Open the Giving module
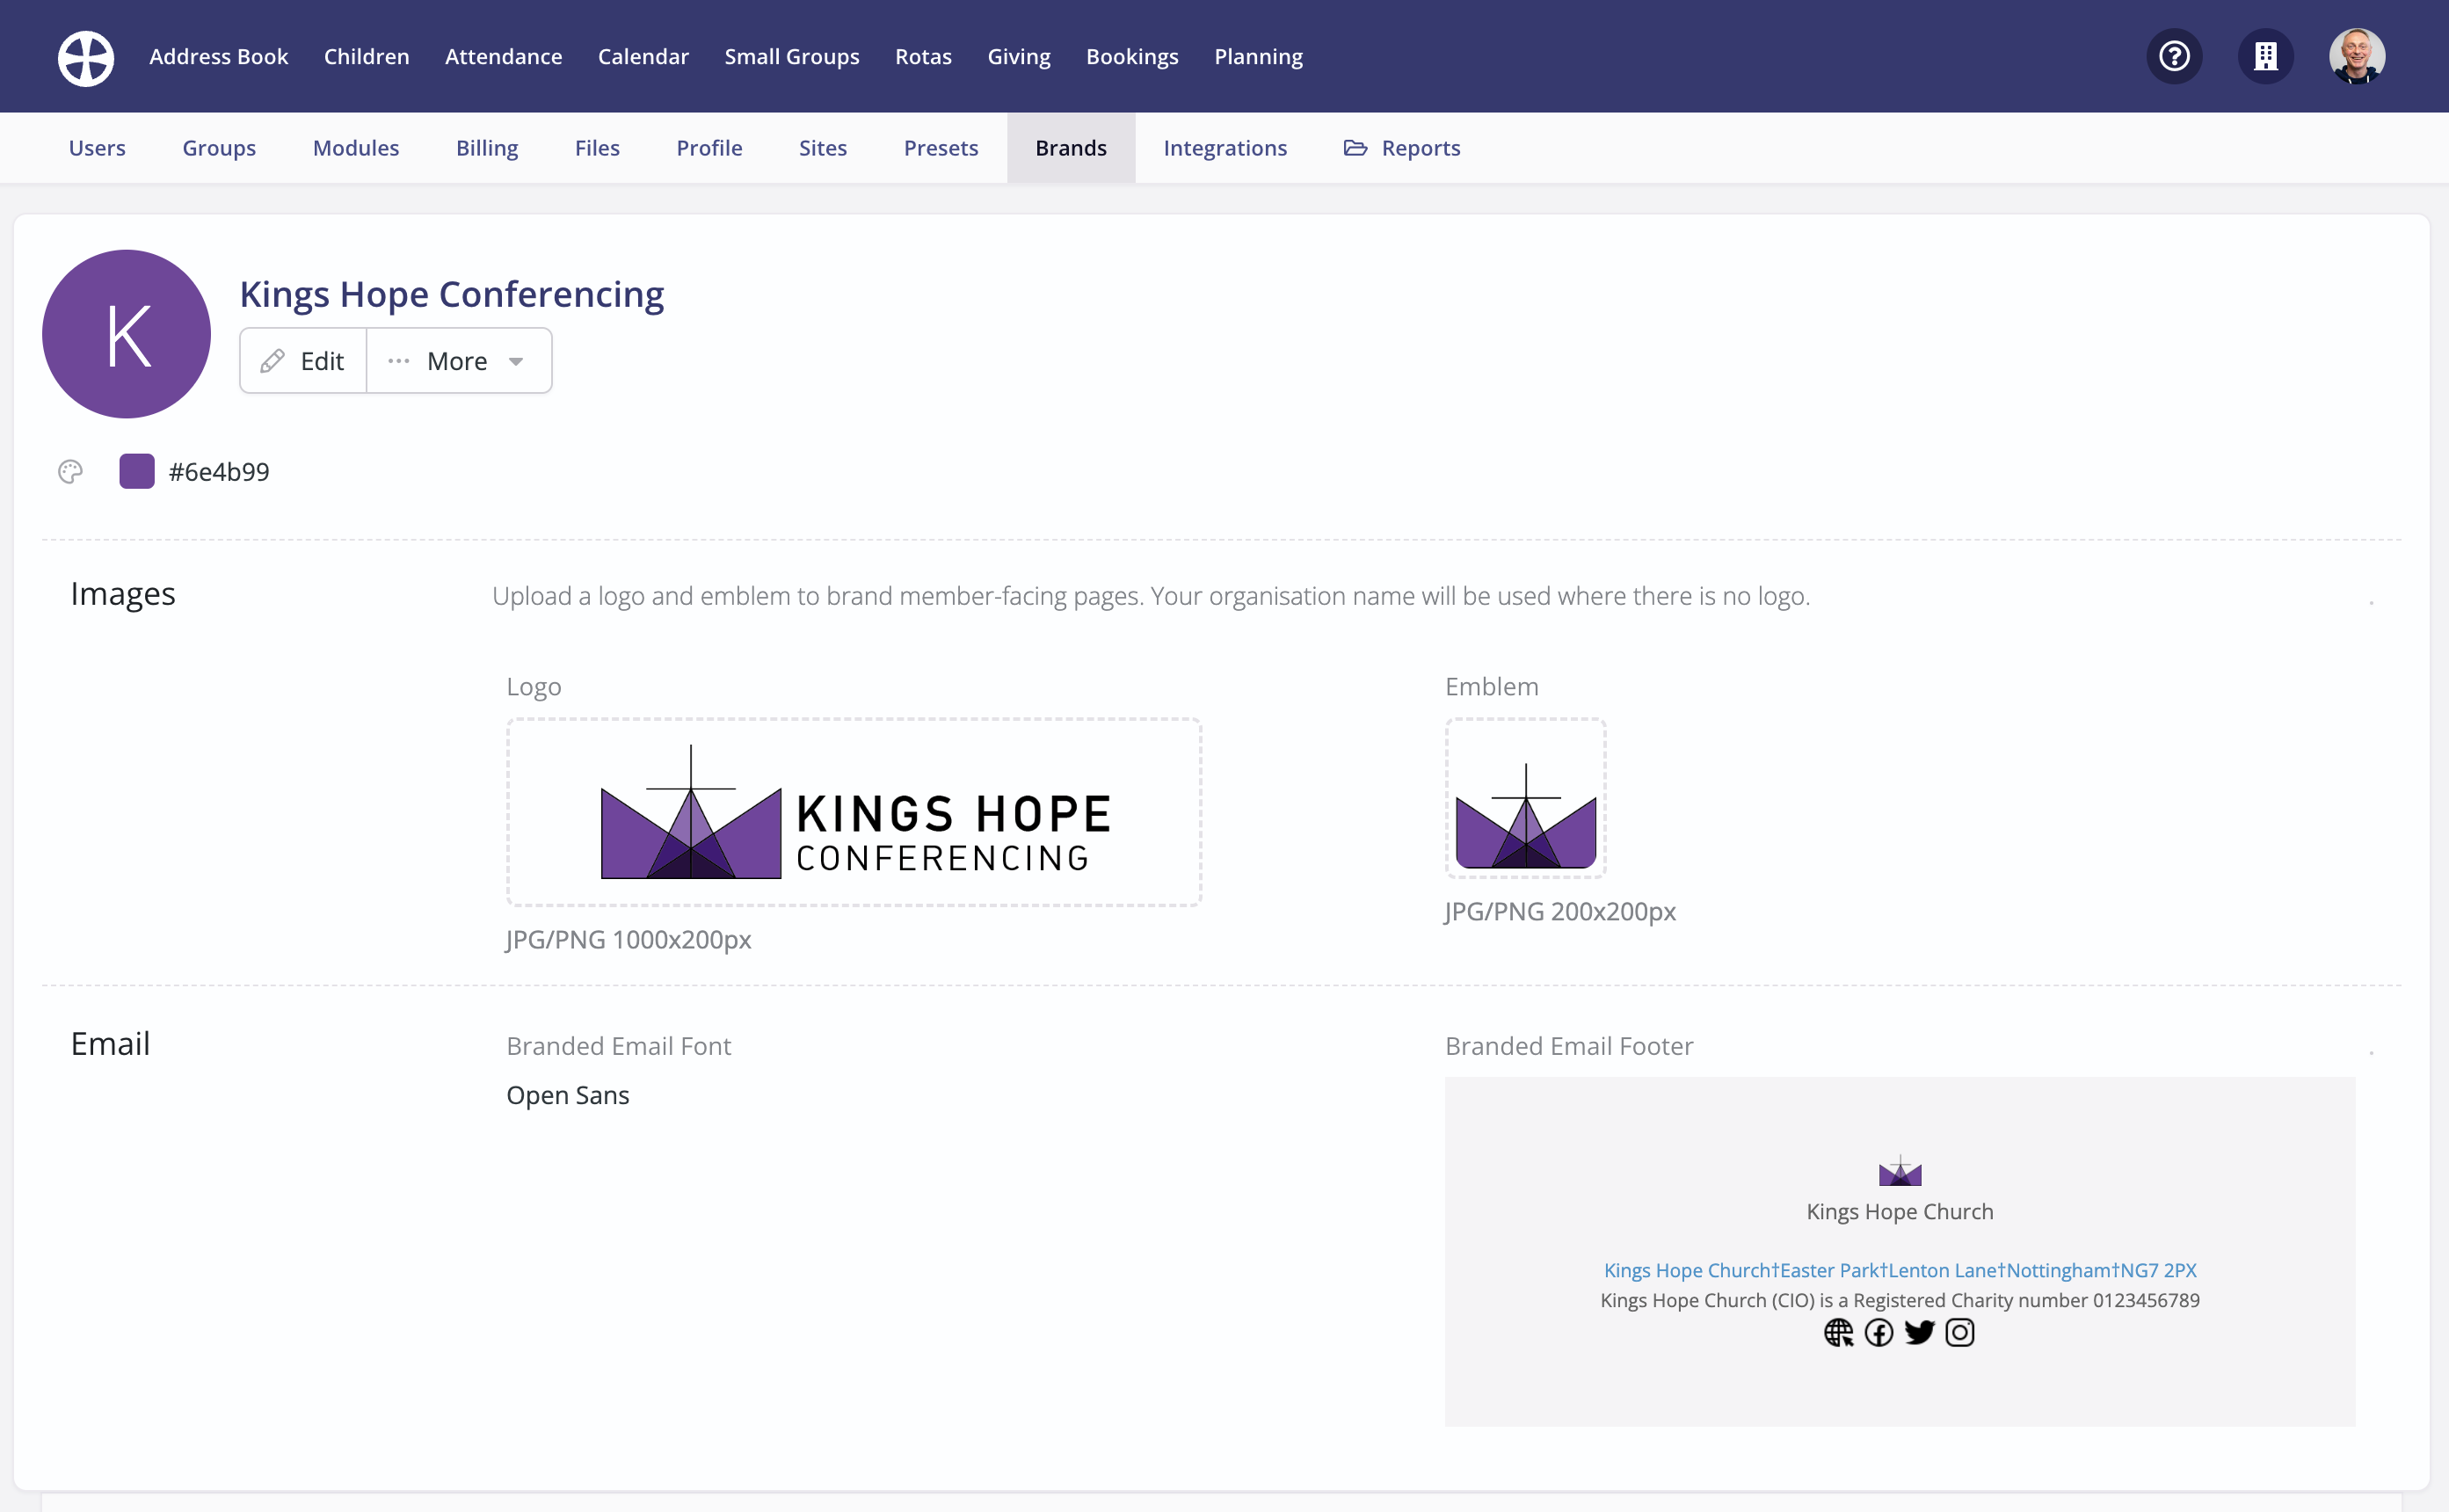This screenshot has width=2449, height=1512. [x=1019, y=57]
